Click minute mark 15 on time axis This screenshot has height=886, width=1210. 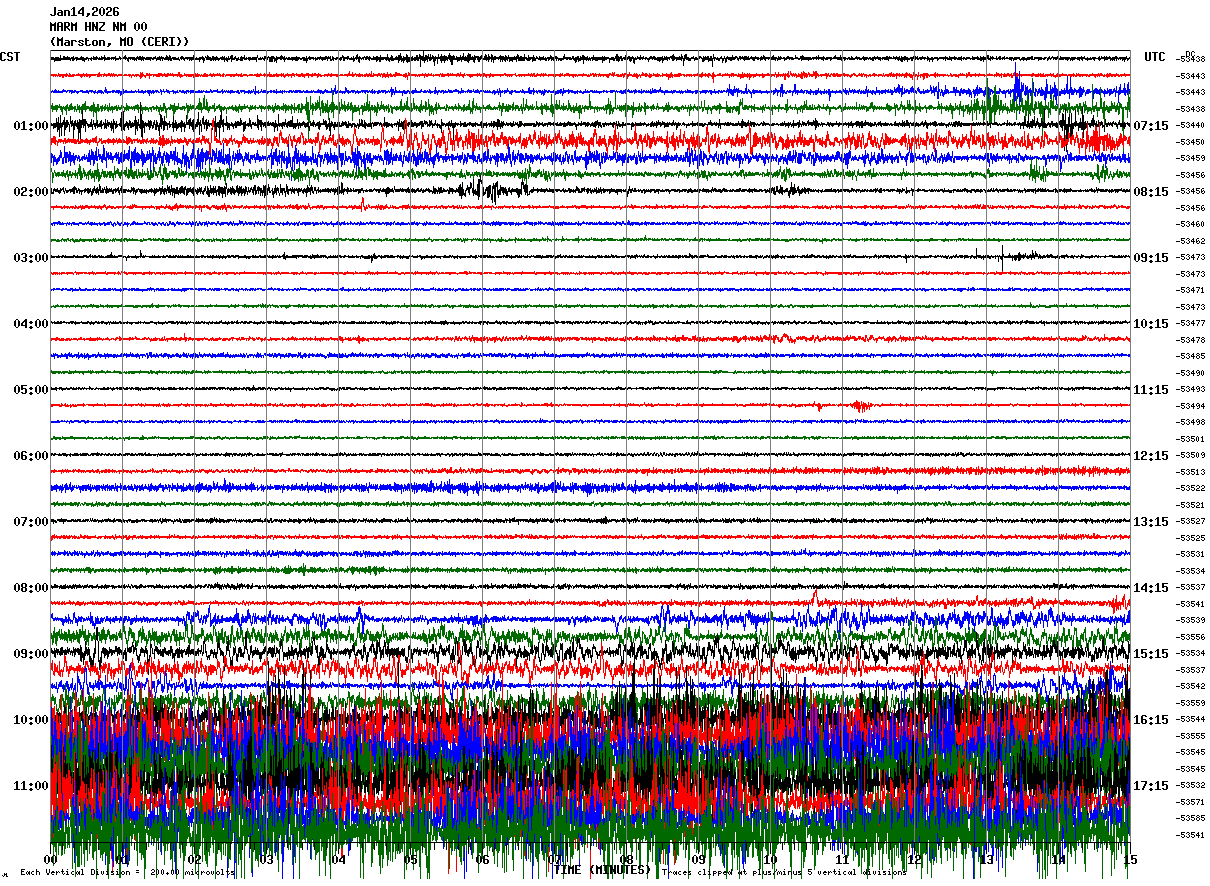[1130, 859]
